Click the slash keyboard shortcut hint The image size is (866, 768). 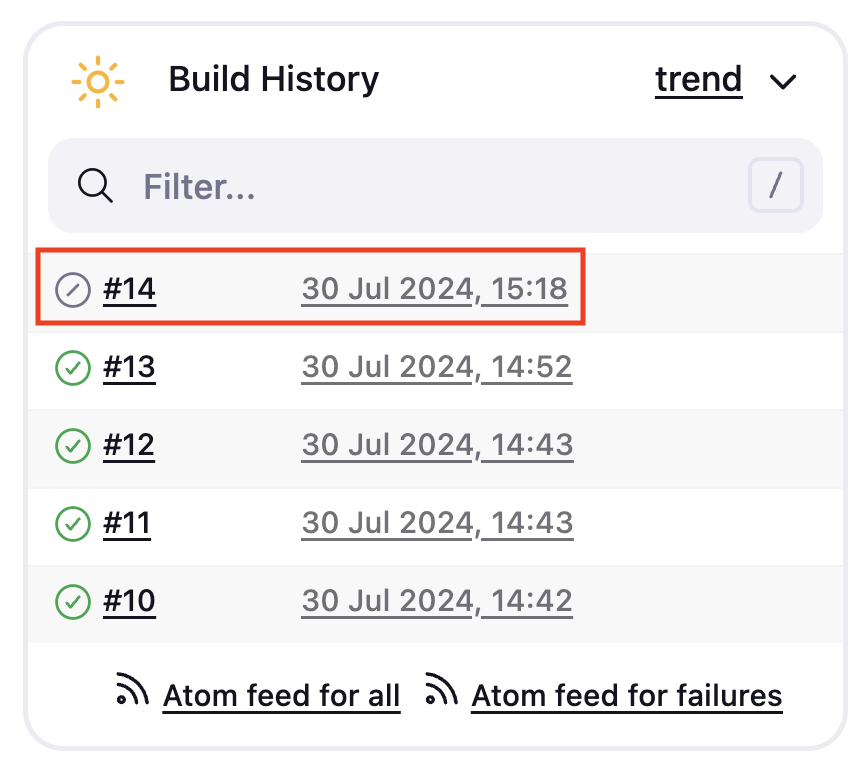coord(775,185)
